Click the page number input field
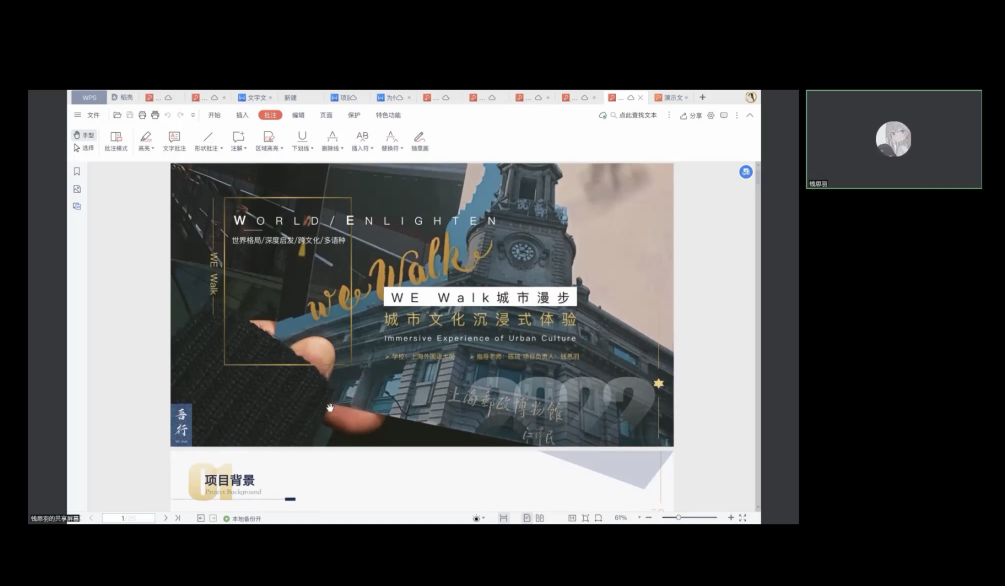Viewport: 1005px width, 586px height. pos(128,518)
